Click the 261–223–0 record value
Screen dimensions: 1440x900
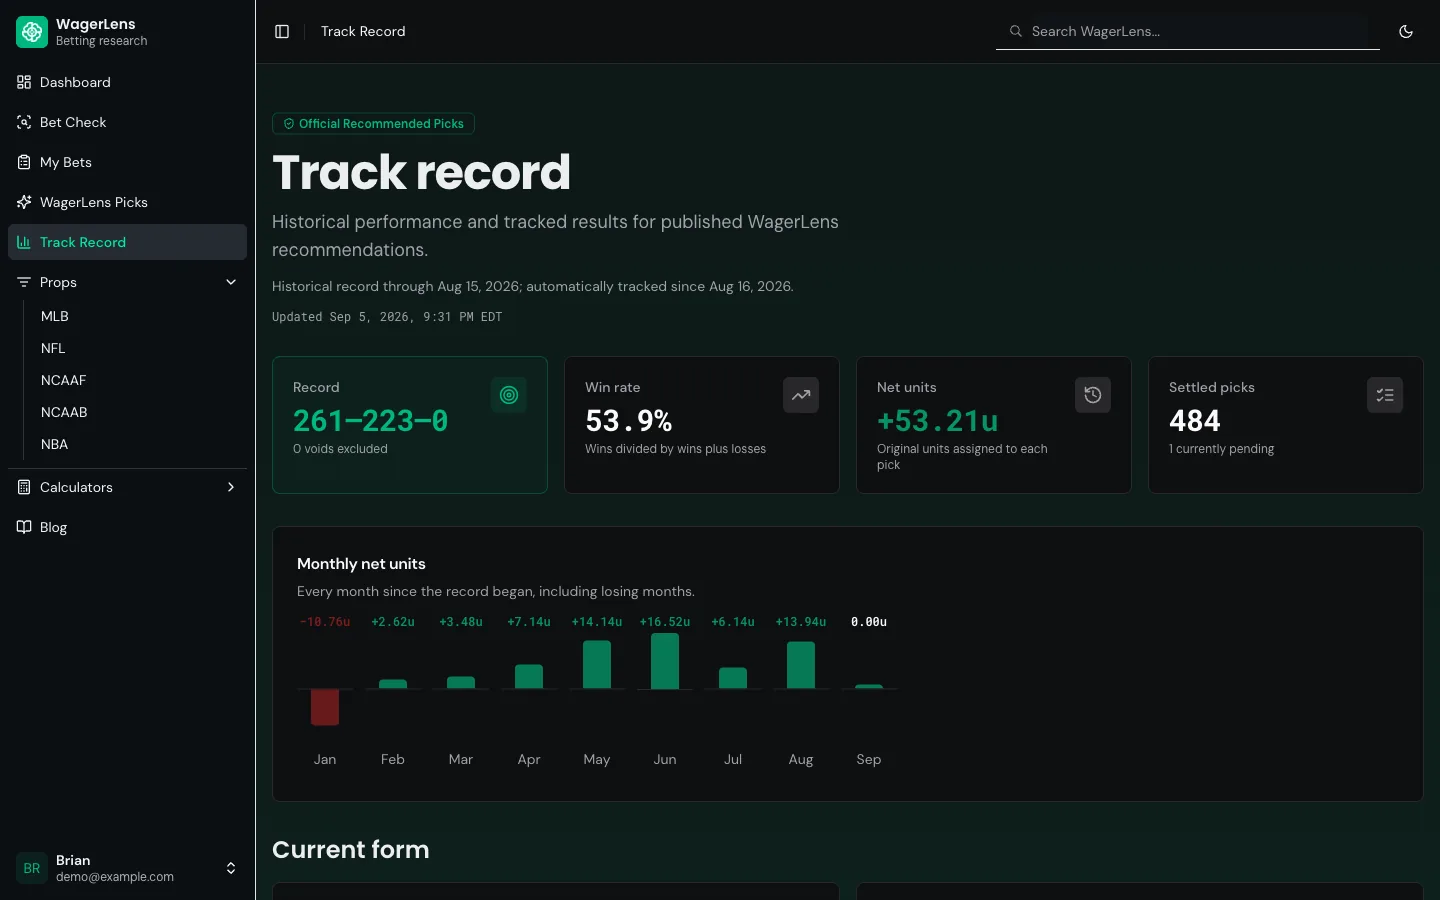(370, 421)
